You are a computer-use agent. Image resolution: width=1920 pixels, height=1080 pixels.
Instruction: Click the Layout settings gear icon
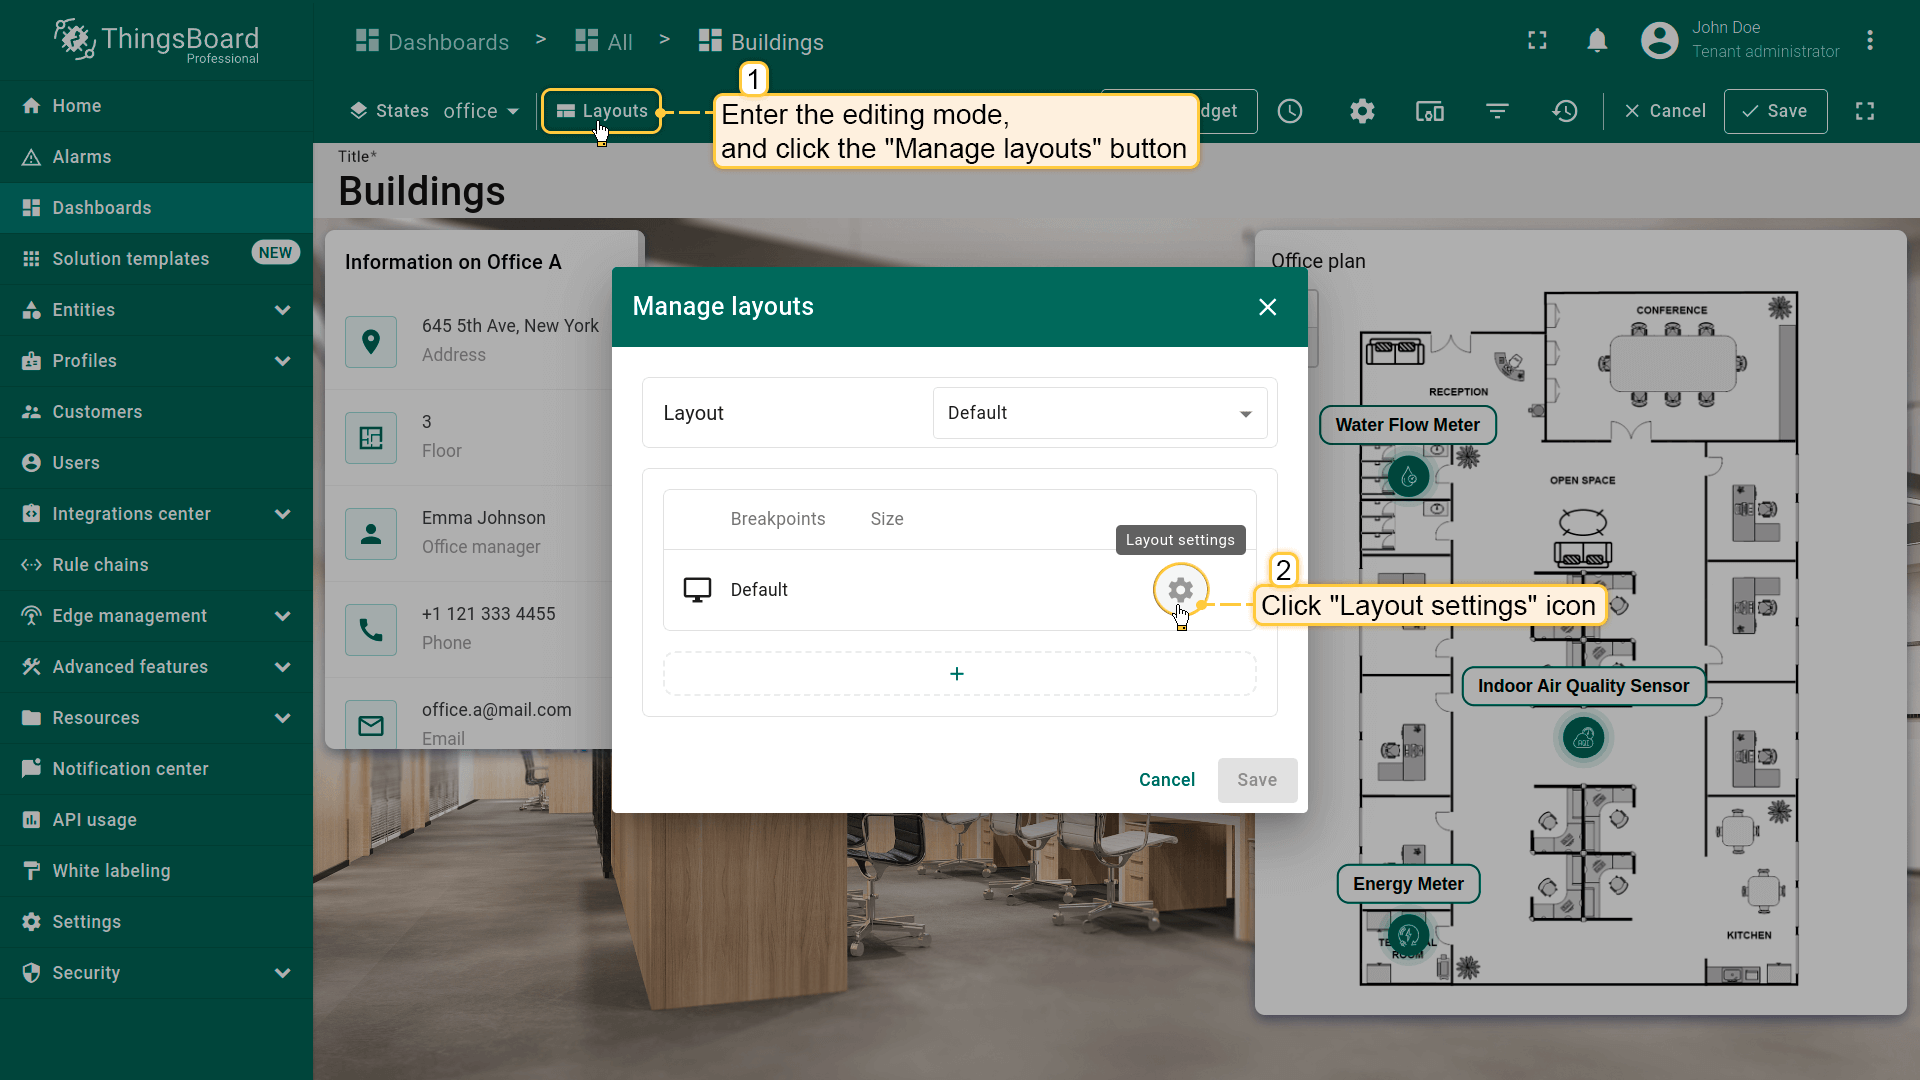coord(1180,590)
